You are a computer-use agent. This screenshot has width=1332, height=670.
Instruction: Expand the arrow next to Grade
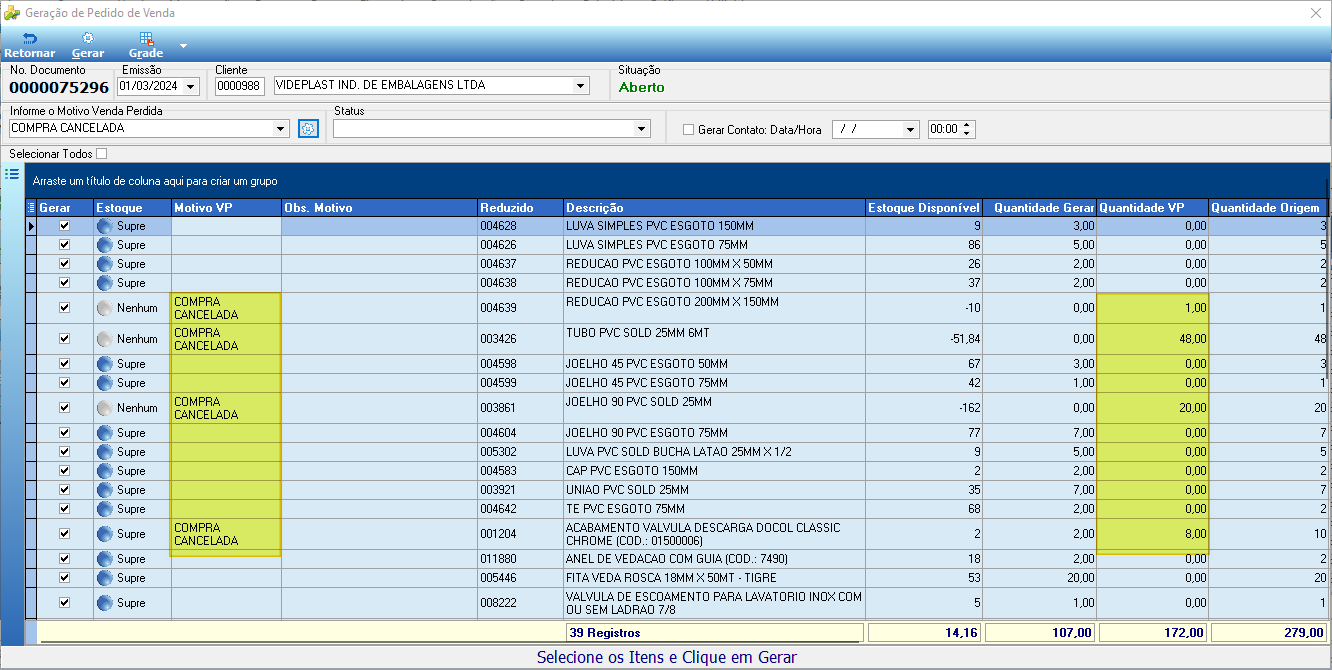click(x=183, y=46)
